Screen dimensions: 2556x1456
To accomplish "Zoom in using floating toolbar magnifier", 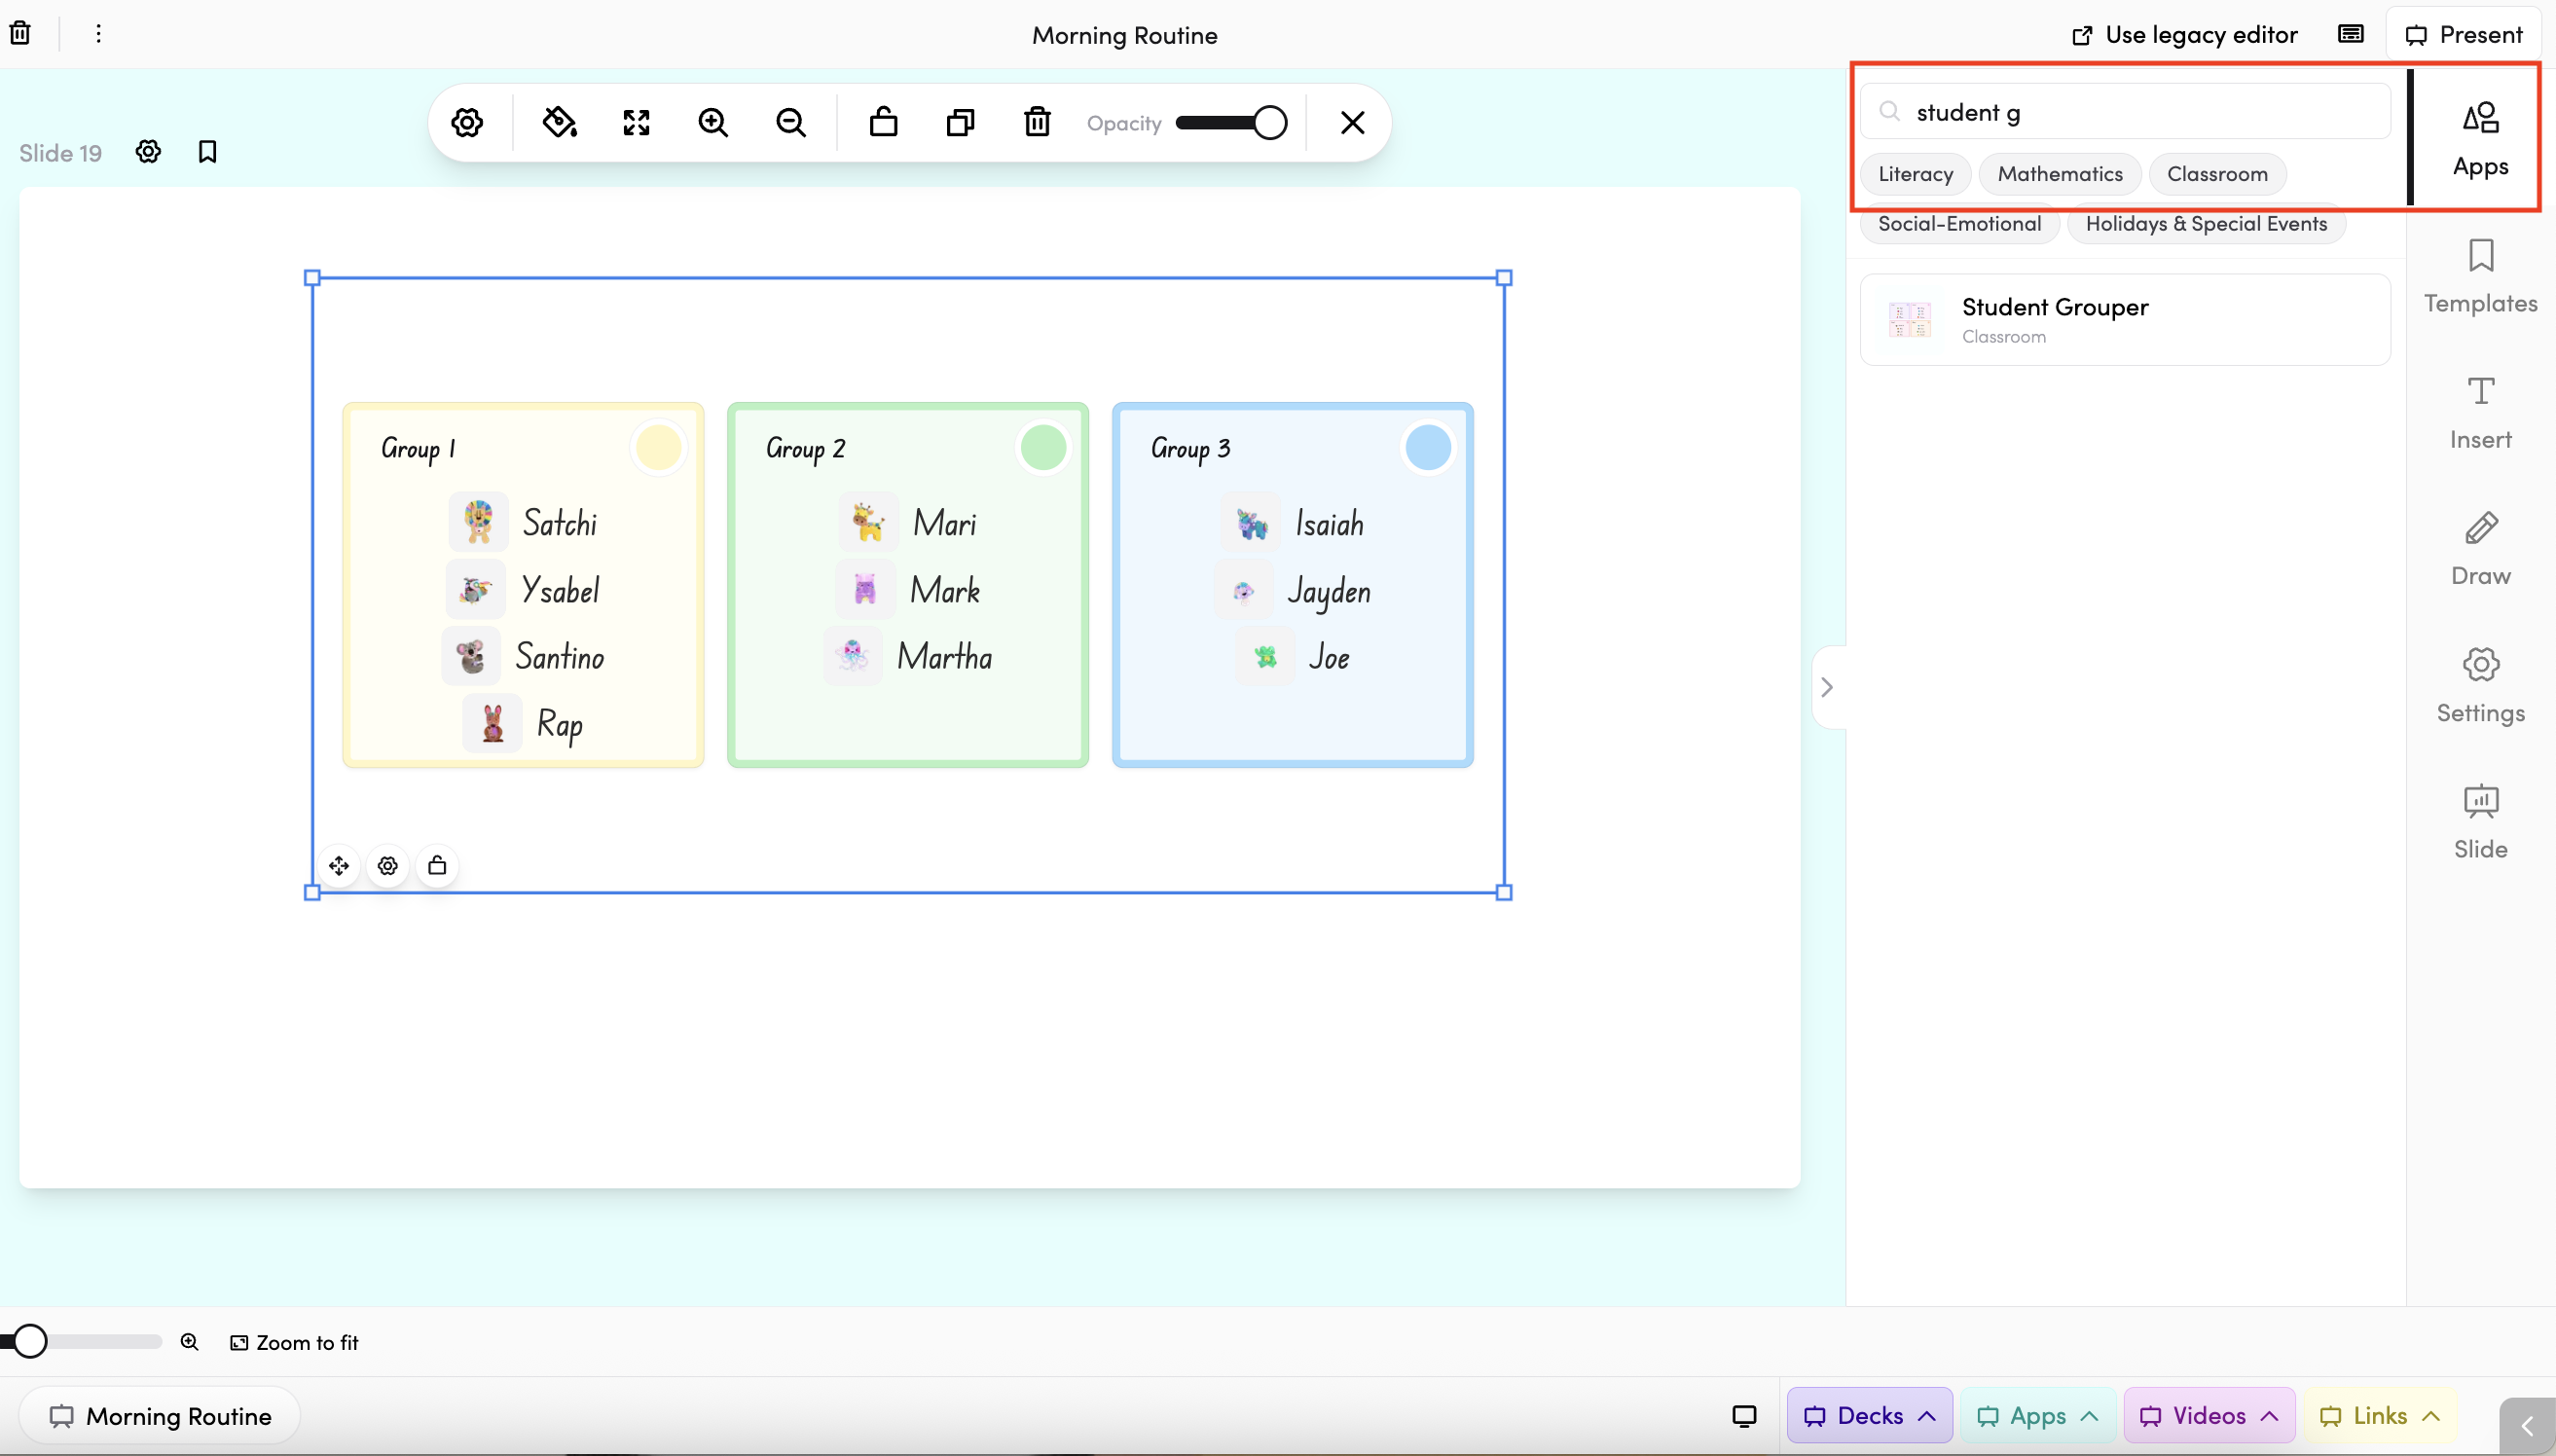I will pyautogui.click(x=713, y=122).
